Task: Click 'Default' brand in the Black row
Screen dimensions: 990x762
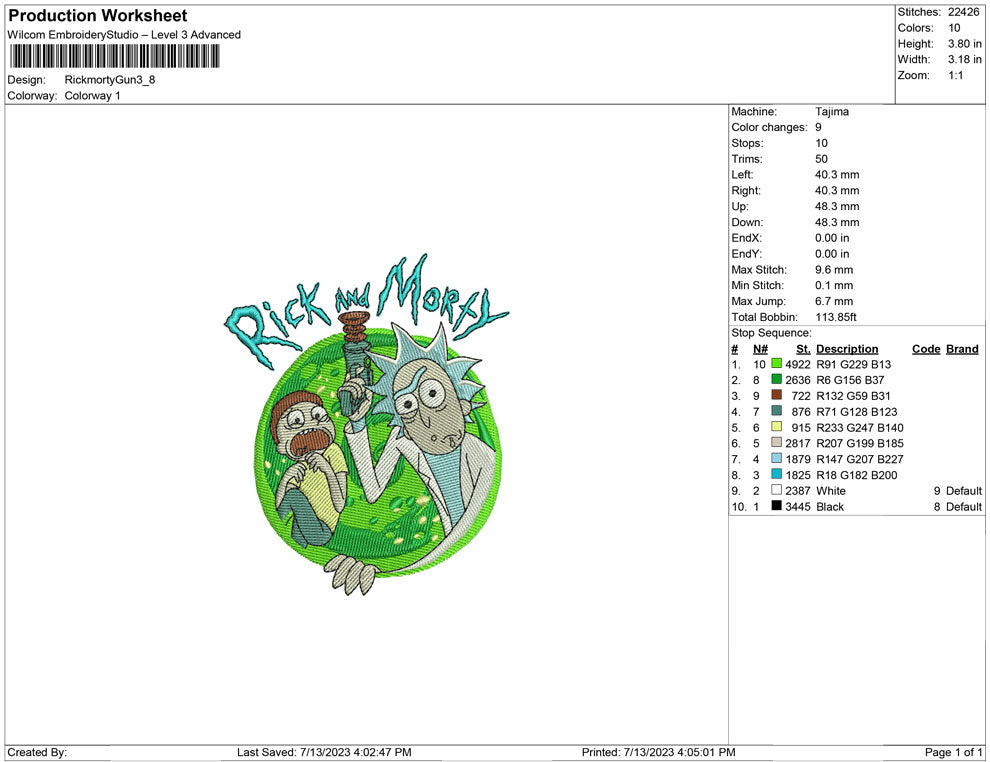Action: [964, 506]
